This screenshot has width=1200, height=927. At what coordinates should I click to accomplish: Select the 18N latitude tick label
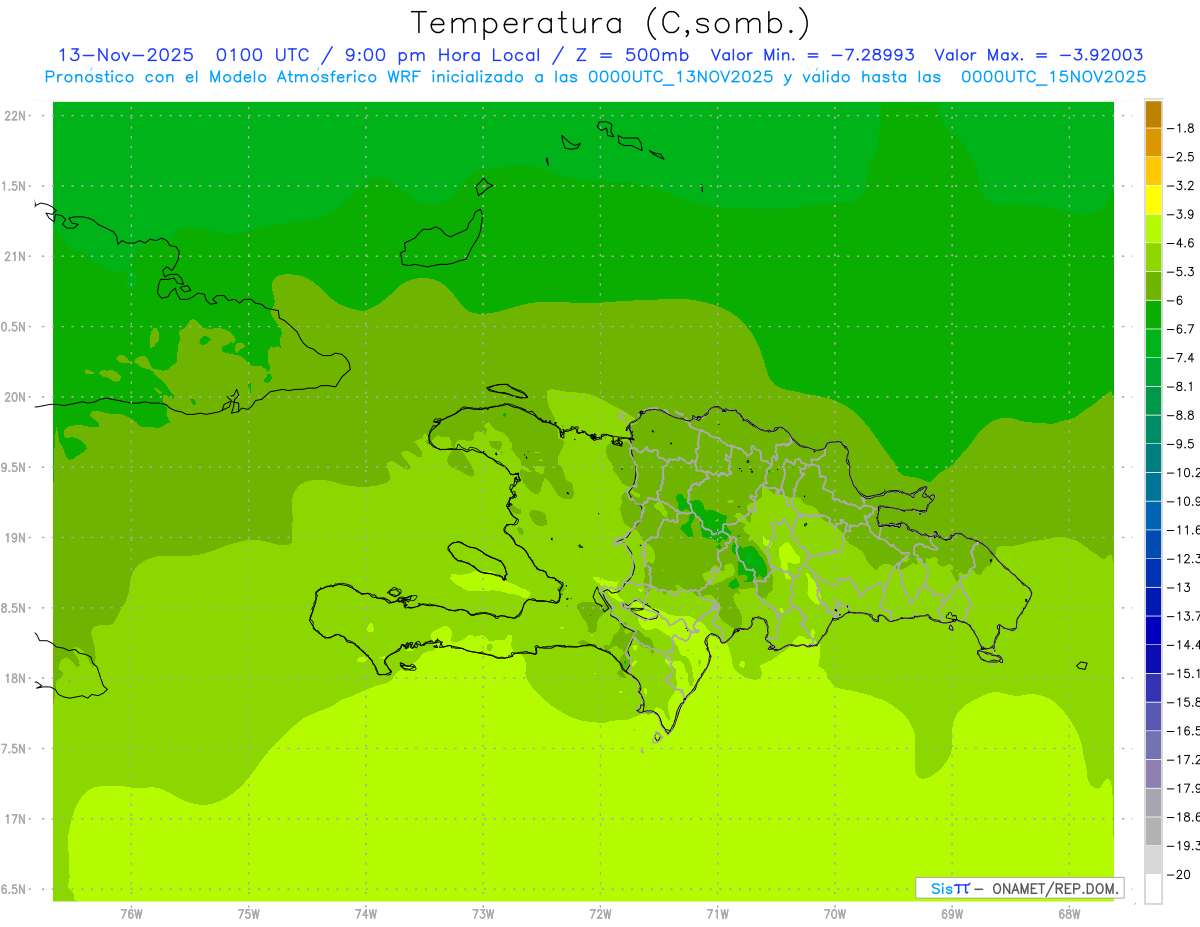click(x=16, y=678)
